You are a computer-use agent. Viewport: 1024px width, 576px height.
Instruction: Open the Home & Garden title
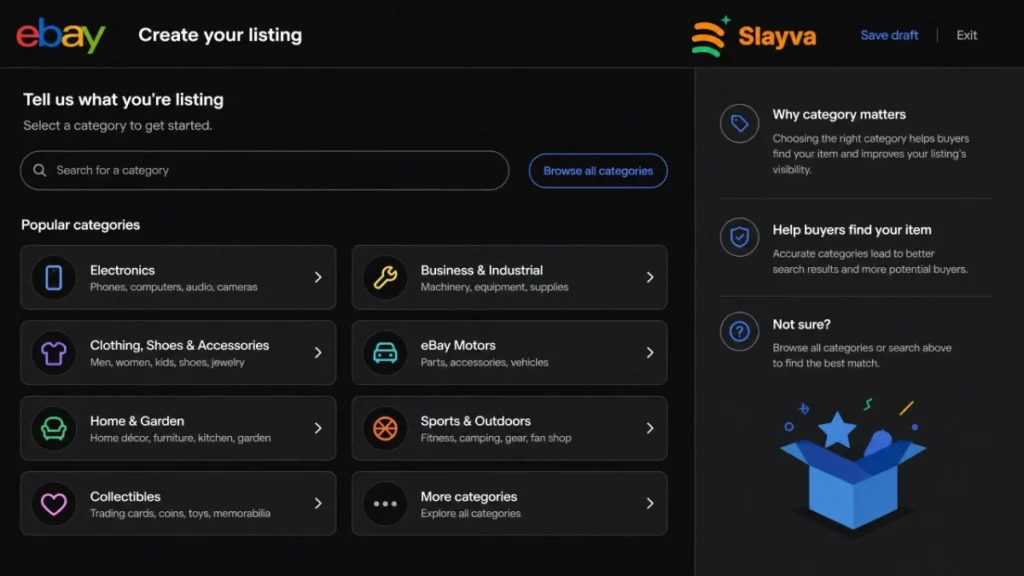[x=137, y=421]
